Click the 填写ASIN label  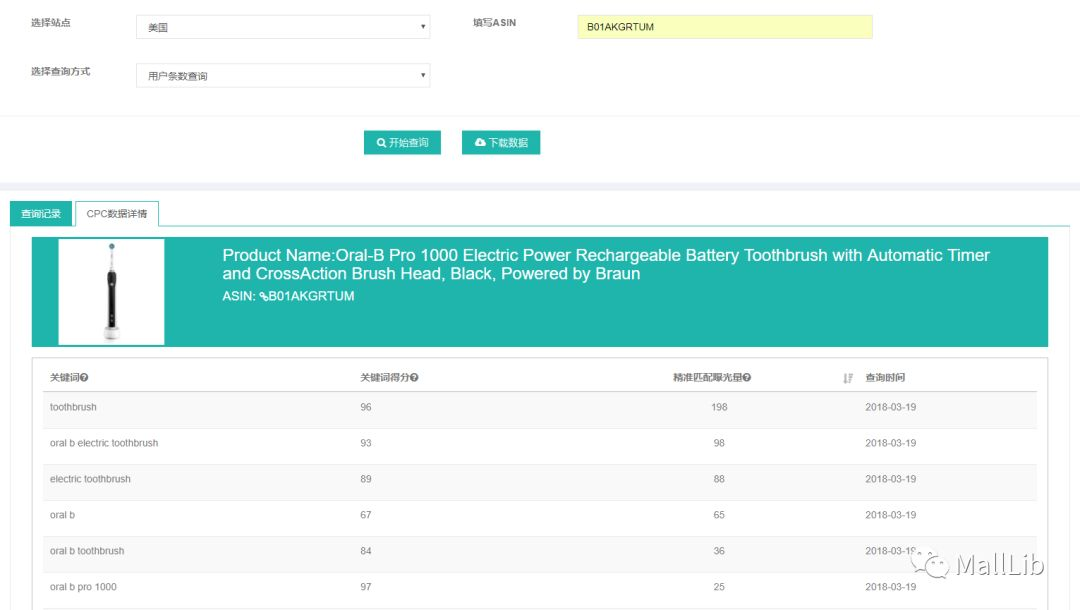[494, 23]
